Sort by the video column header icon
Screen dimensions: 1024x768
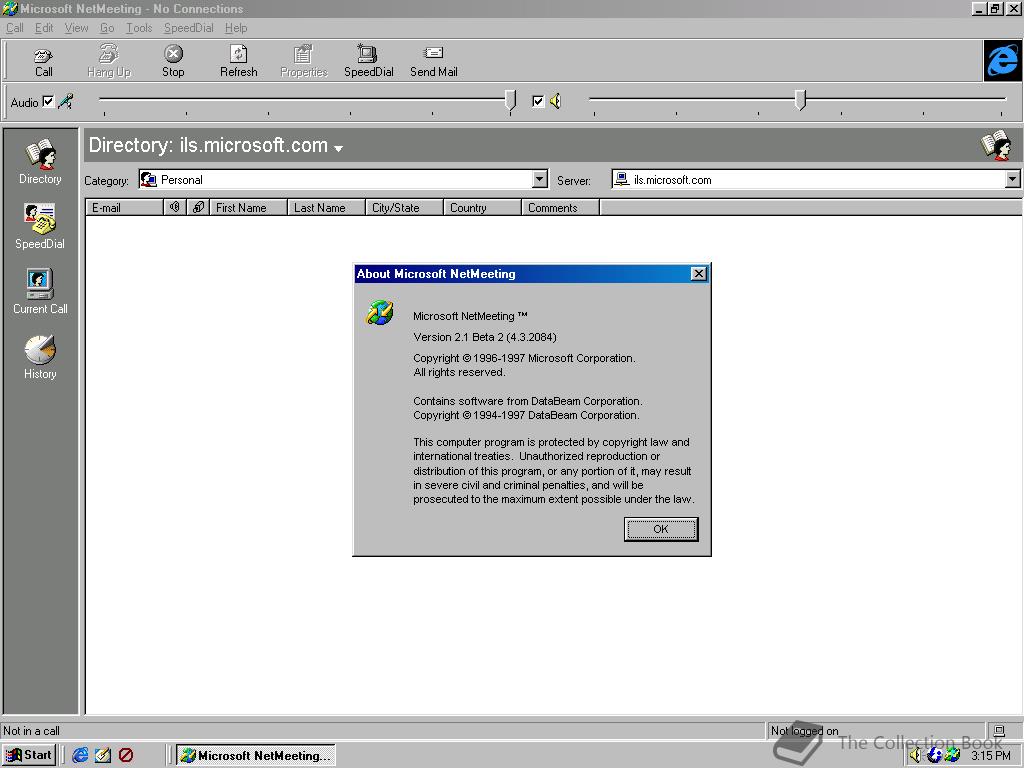pos(198,207)
